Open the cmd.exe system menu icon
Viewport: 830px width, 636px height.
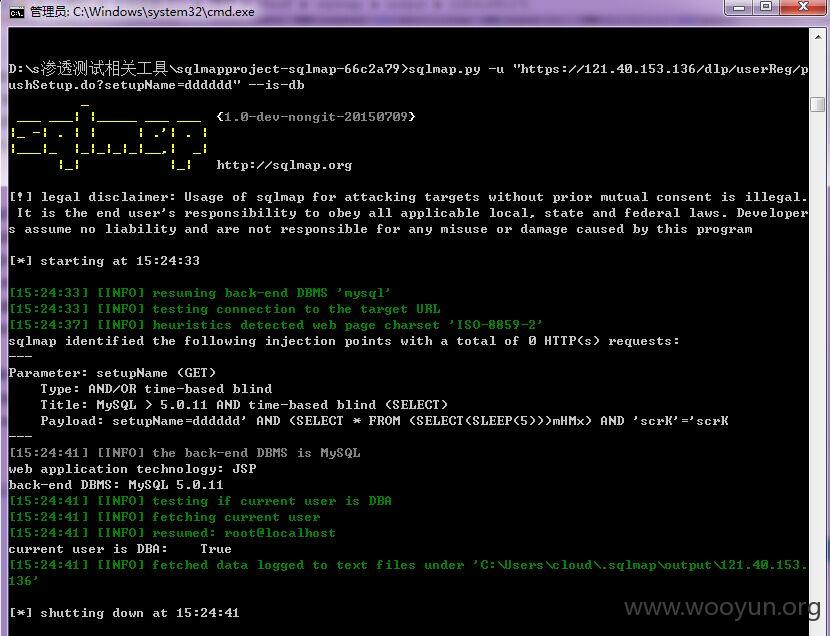coord(16,12)
